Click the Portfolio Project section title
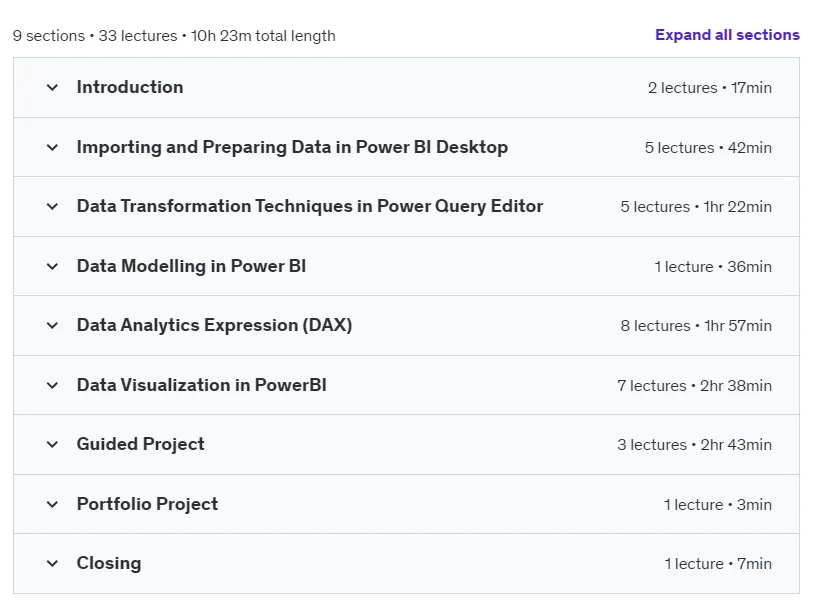Screen dimensions: 824x608 147,504
